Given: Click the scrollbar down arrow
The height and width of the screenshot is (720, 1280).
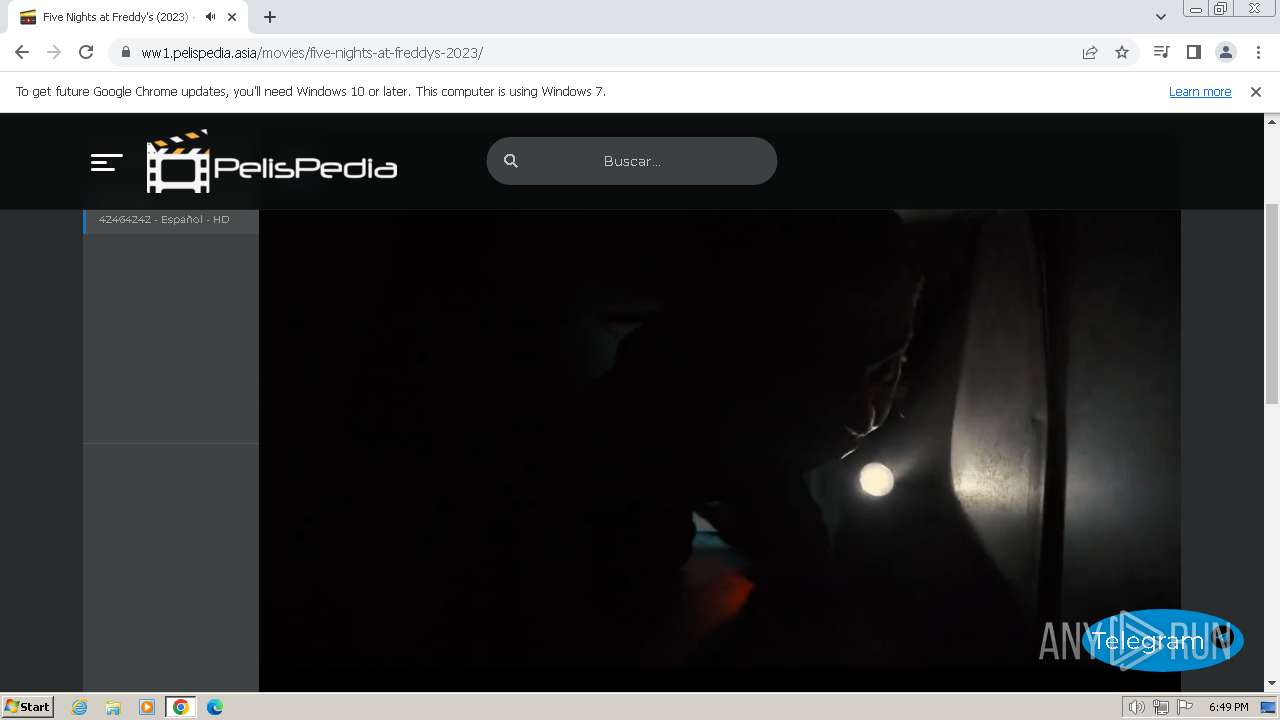Looking at the screenshot, I should pyautogui.click(x=1272, y=683).
